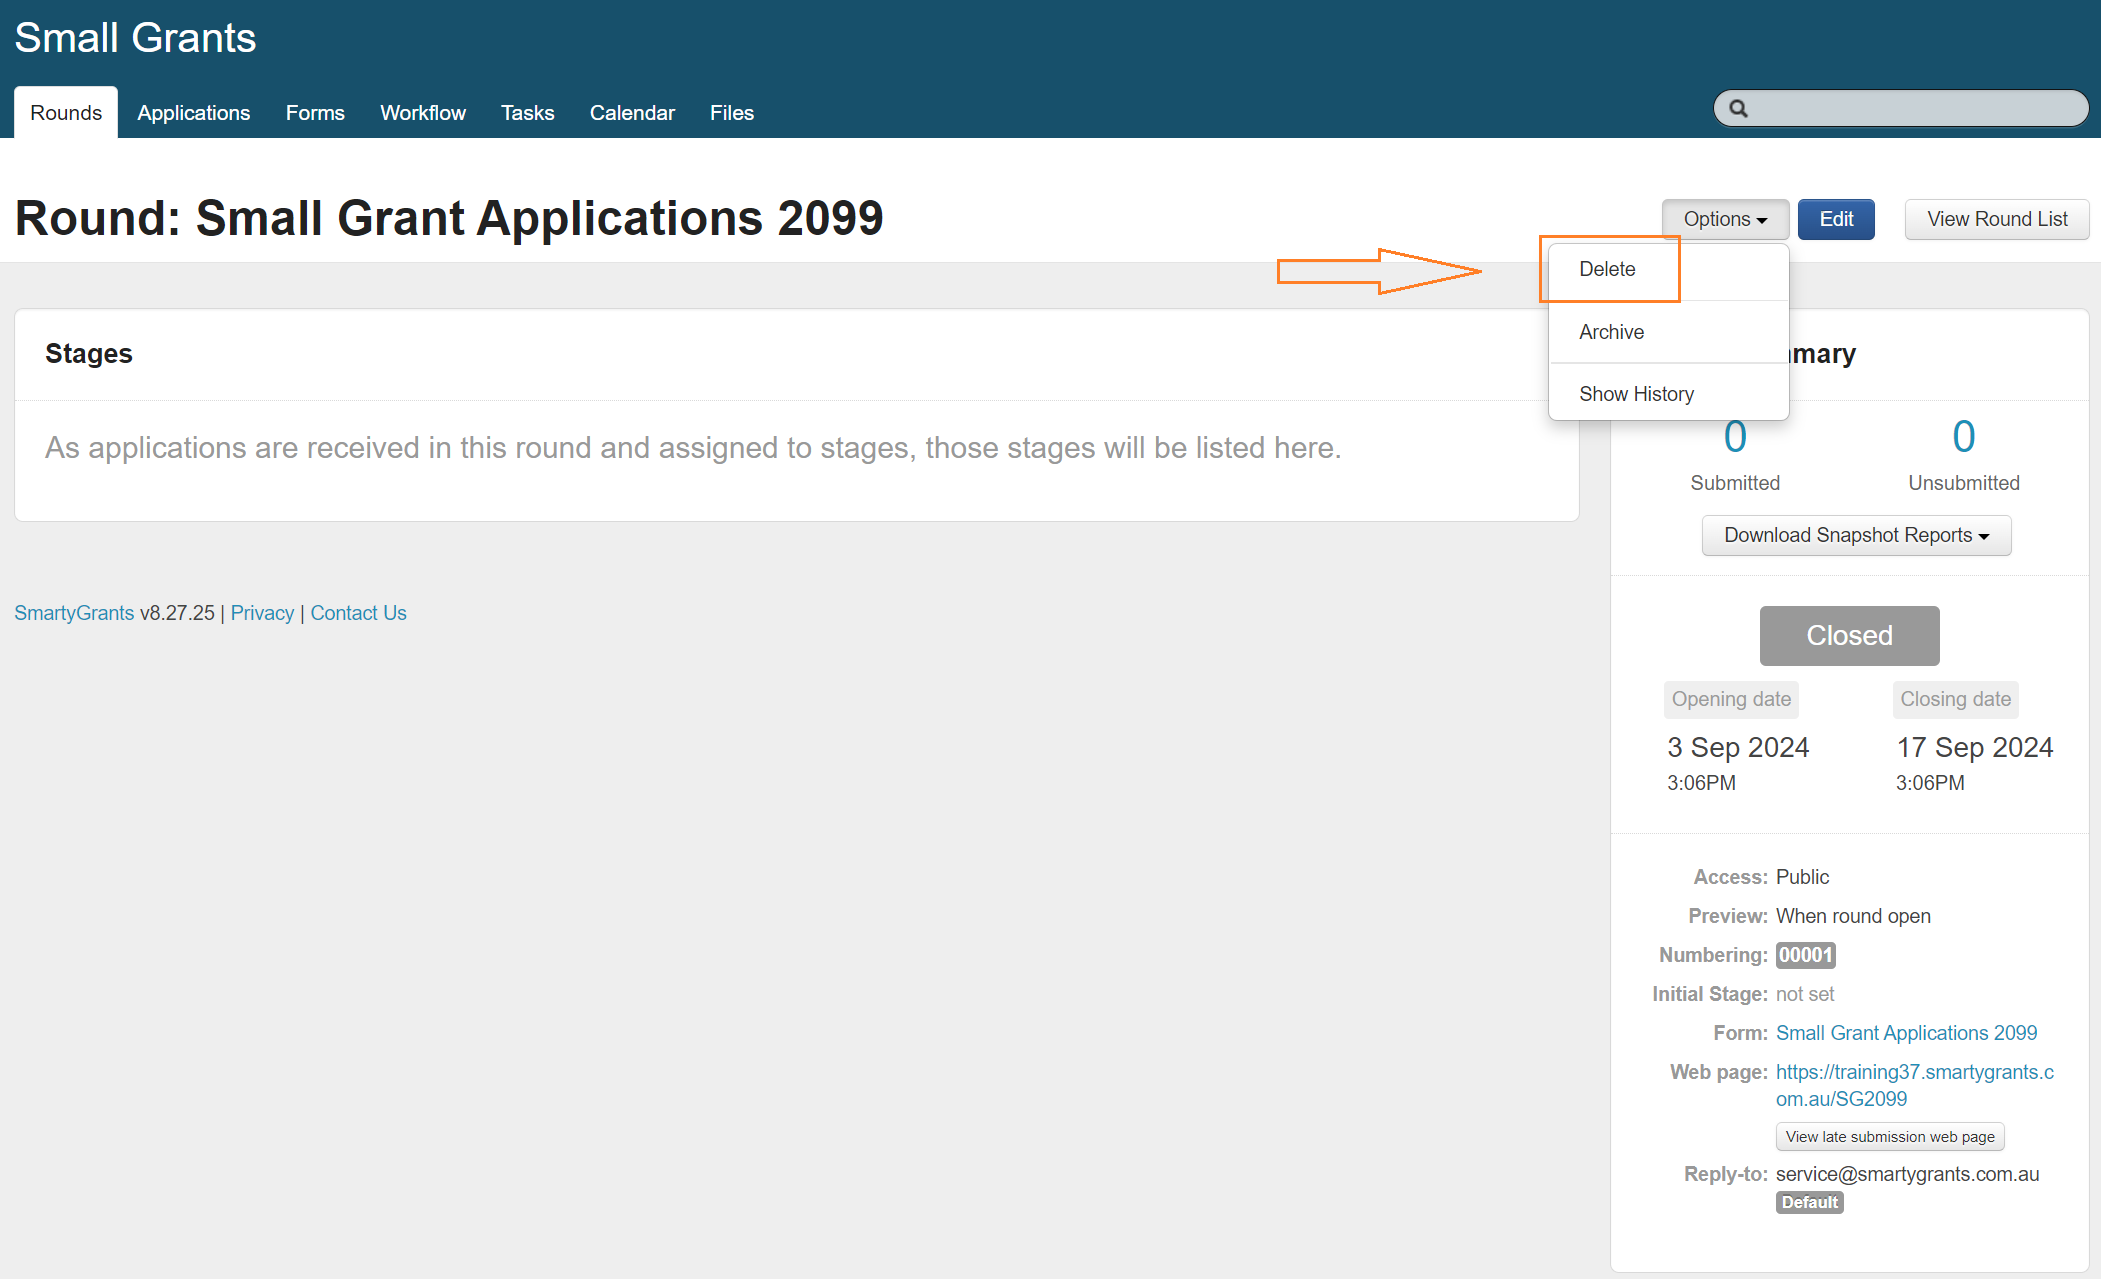This screenshot has width=2101, height=1279.
Task: Open the Tasks tab
Action: (527, 113)
